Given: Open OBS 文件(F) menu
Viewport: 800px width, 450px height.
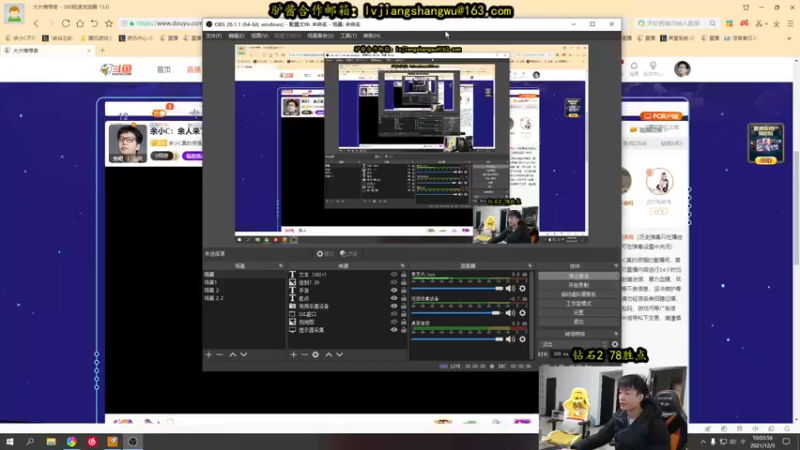Looking at the screenshot, I should point(214,36).
